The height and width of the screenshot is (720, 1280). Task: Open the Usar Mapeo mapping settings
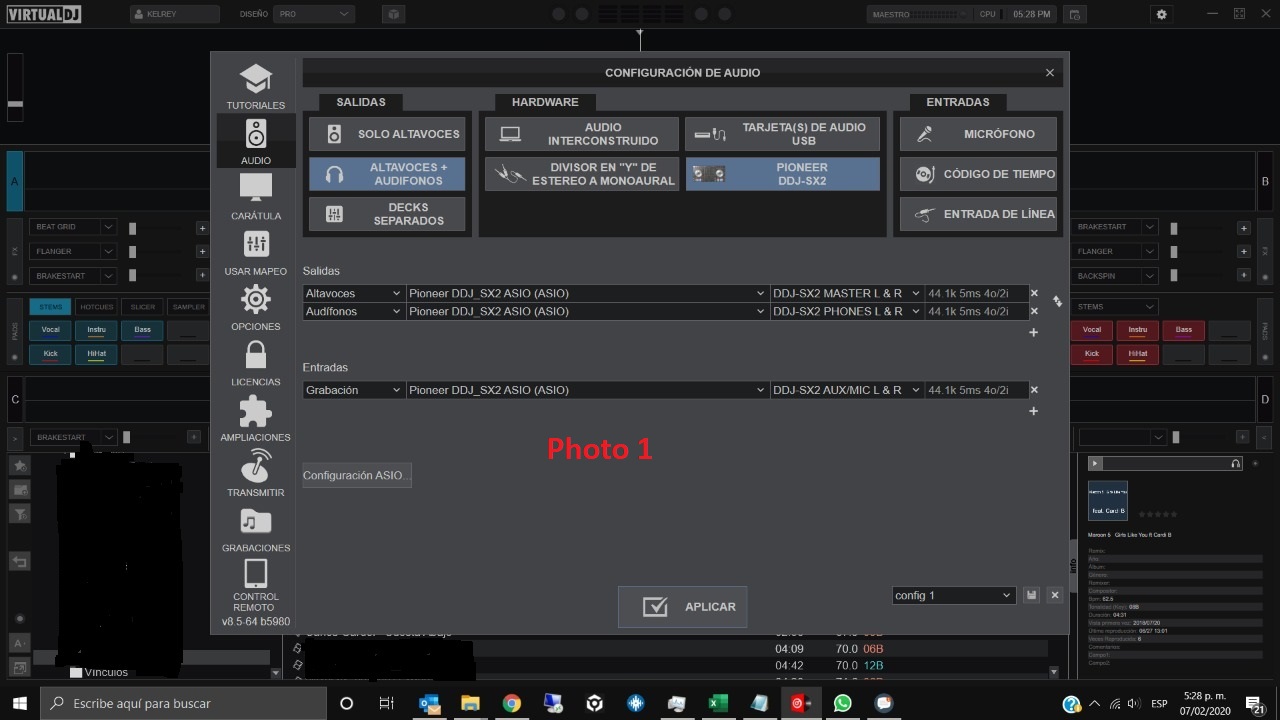point(255,252)
